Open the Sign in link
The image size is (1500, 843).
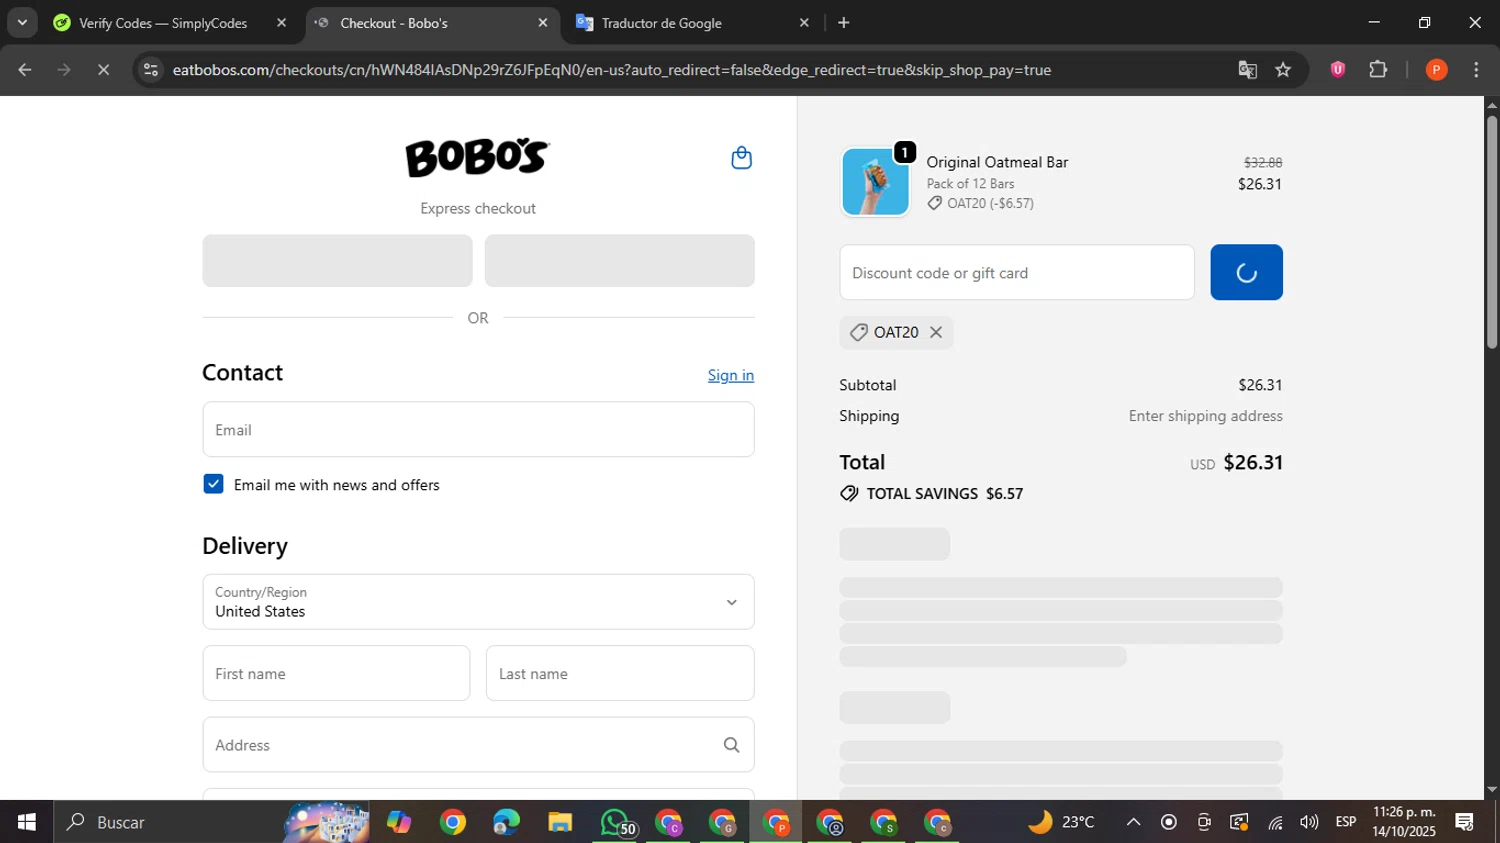coord(731,375)
